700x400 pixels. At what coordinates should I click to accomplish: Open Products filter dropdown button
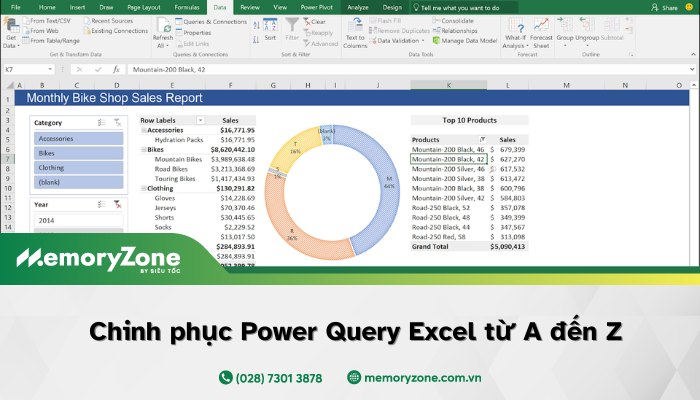(x=482, y=139)
